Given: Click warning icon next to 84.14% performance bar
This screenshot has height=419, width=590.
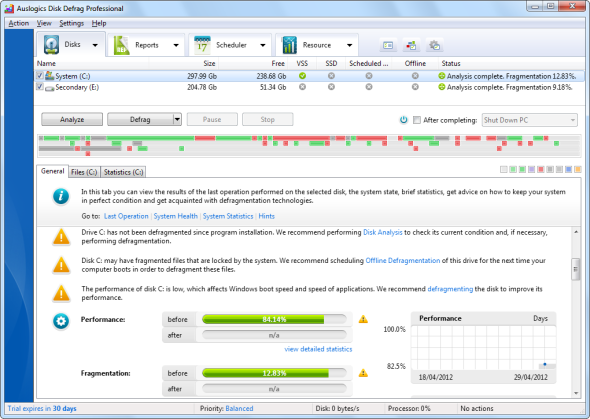Looking at the screenshot, I should pyautogui.click(x=363, y=319).
